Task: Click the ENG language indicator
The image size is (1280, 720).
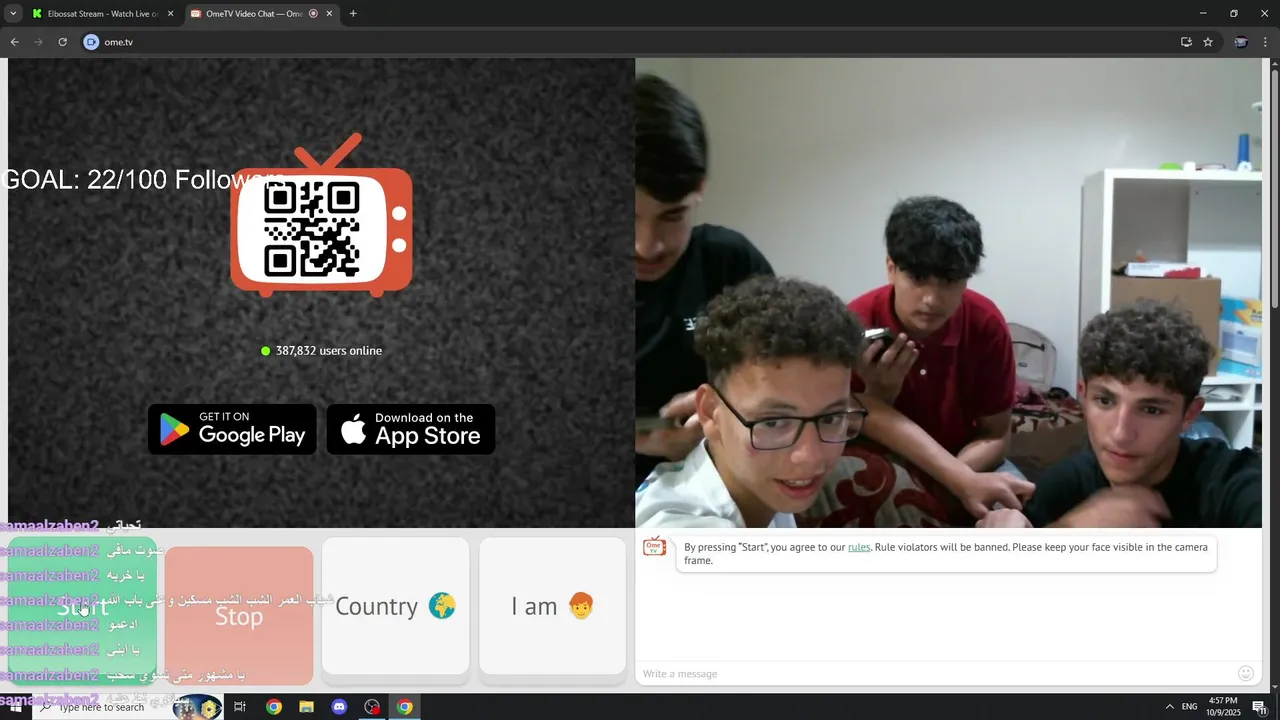Action: click(1190, 707)
